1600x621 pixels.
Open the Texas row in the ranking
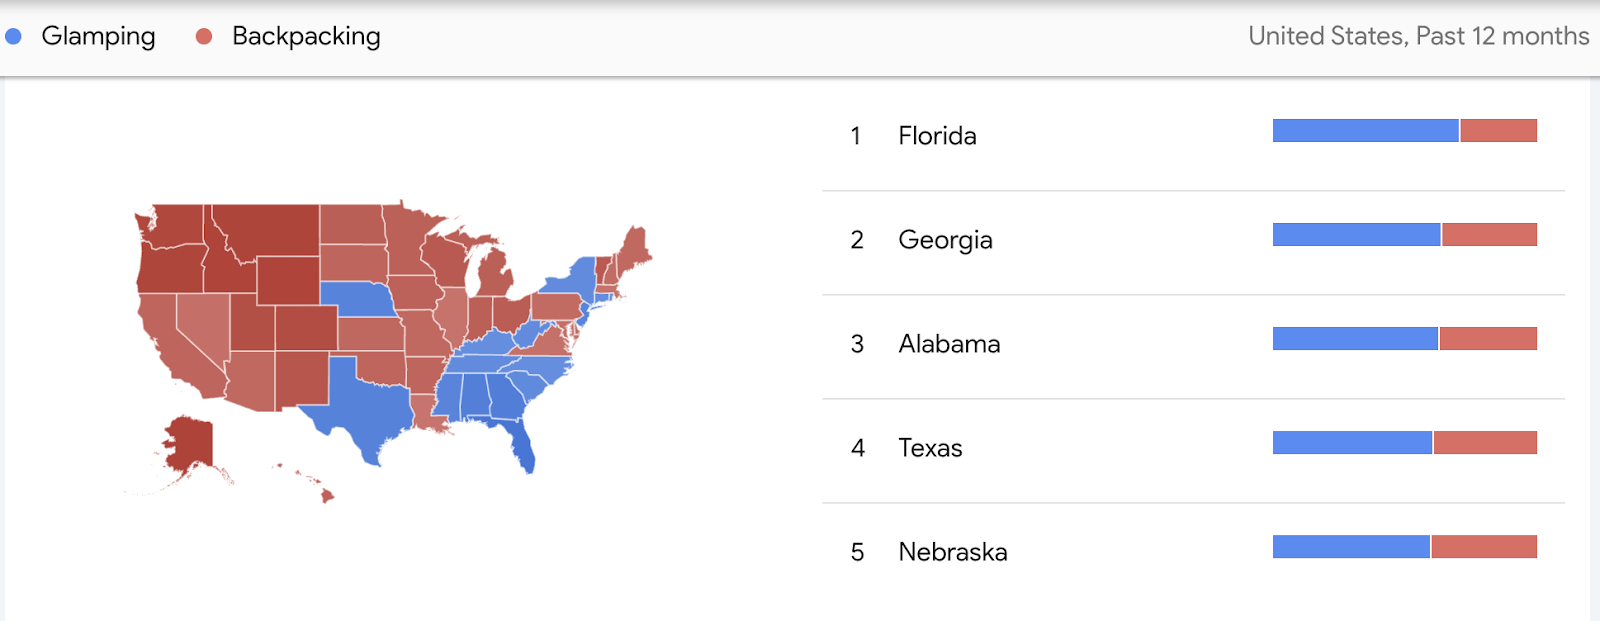pyautogui.click(x=1193, y=448)
